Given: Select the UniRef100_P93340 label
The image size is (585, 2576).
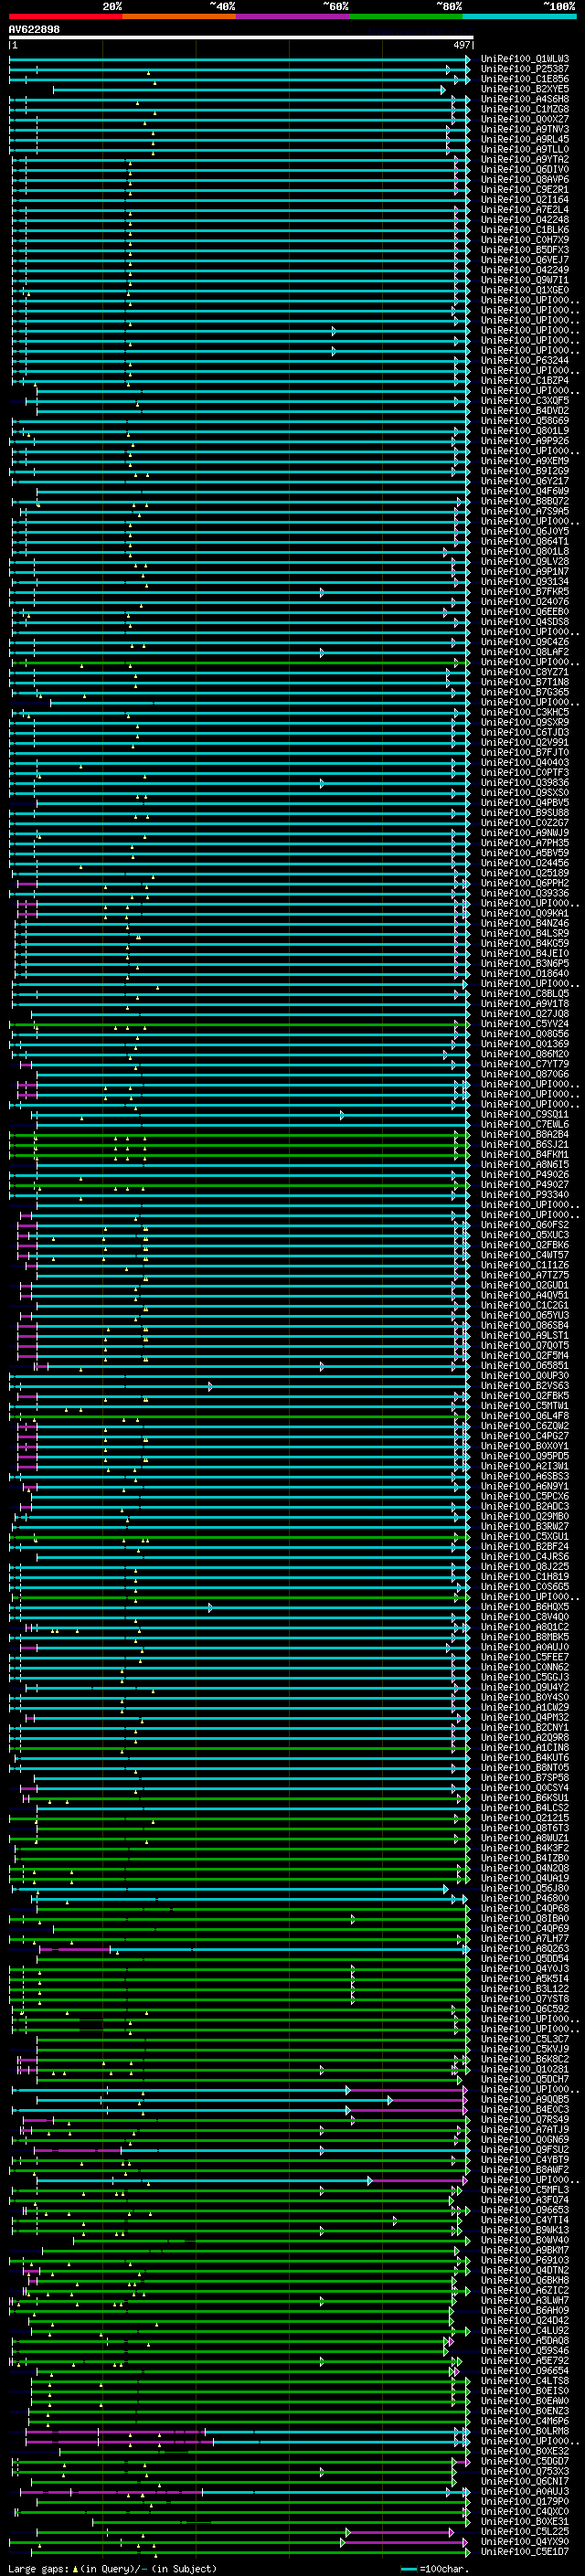Looking at the screenshot, I should pos(525,1194).
